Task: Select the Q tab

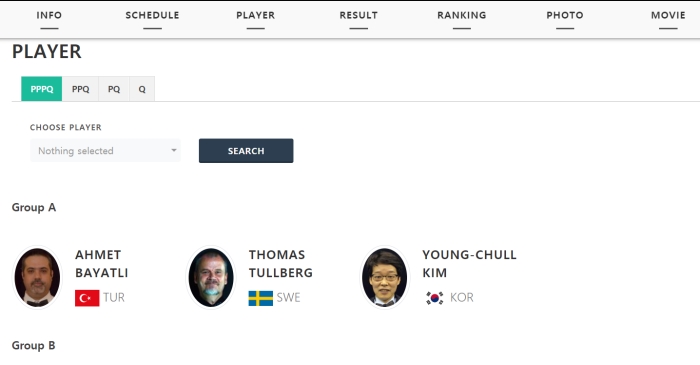Action: tap(142, 89)
